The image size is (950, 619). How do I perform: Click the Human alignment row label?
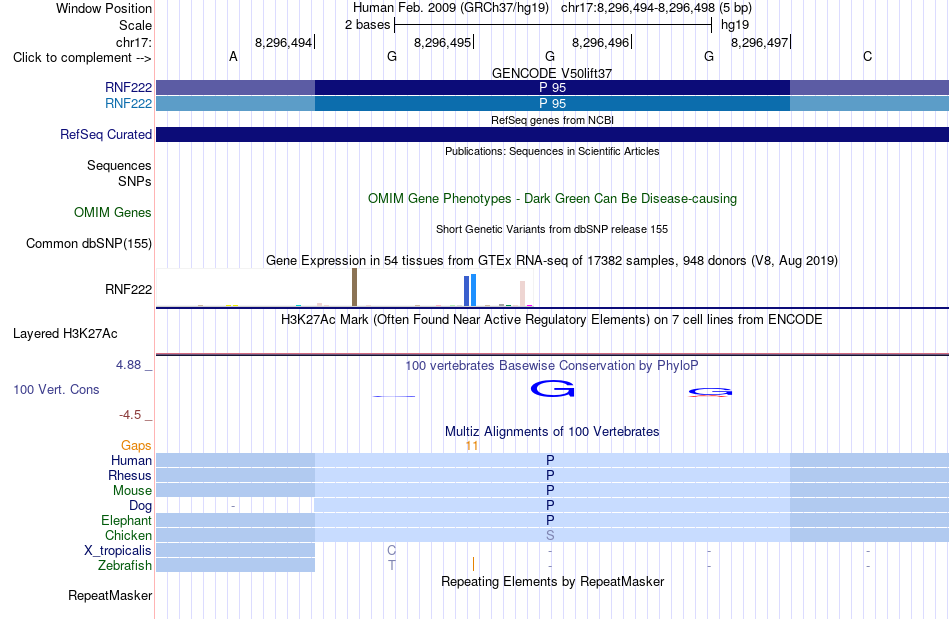point(131,460)
